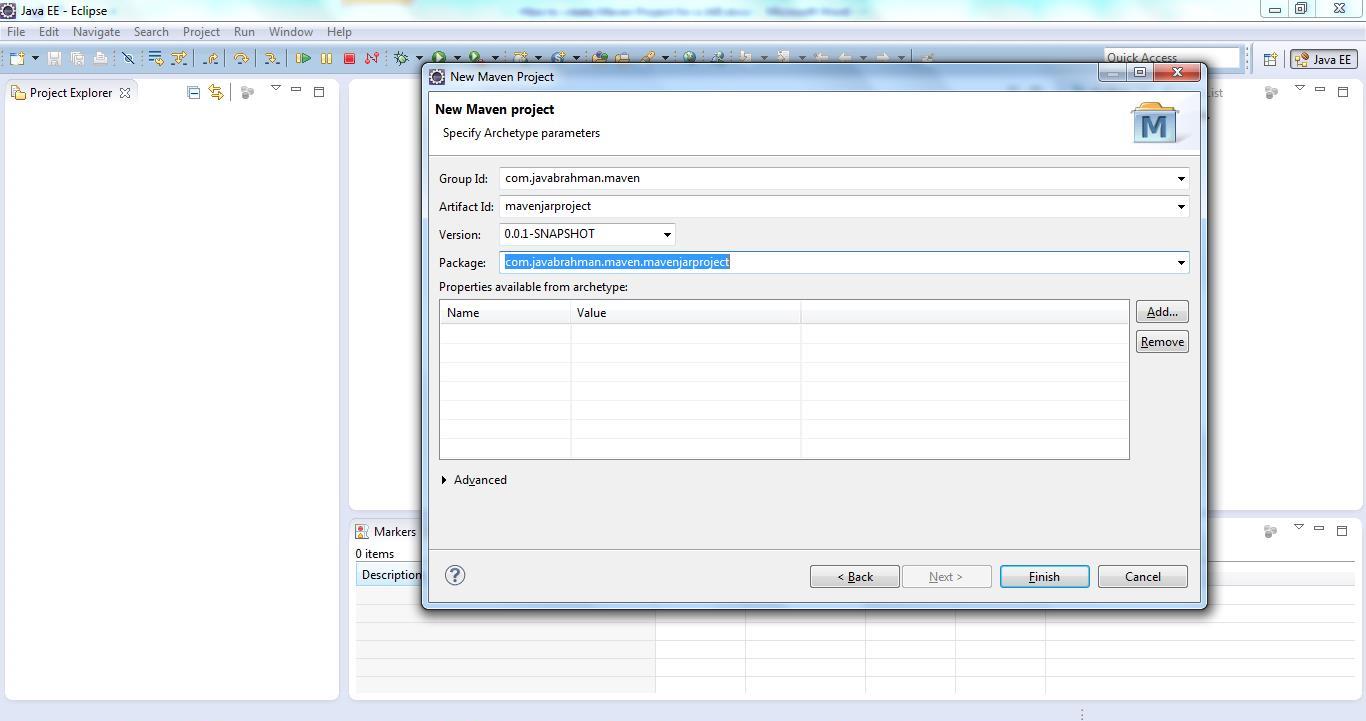The height and width of the screenshot is (721, 1366).
Task: Minimize the Project Explorer panel
Action: pos(296,90)
